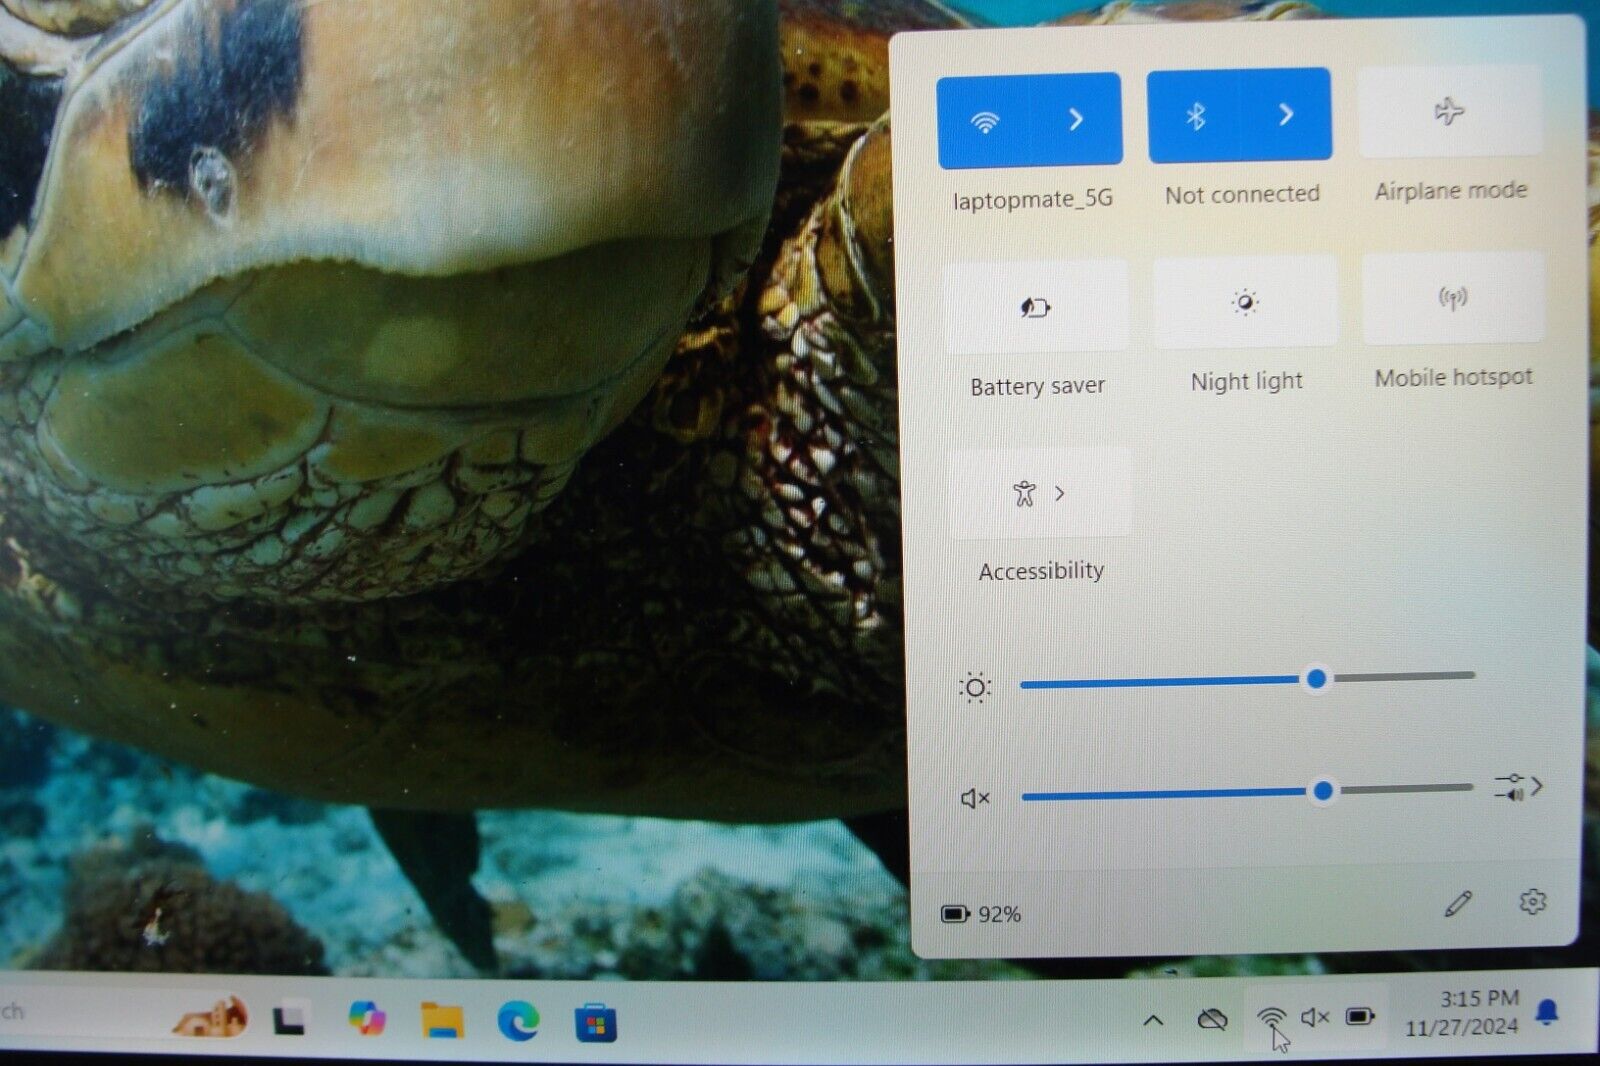Launch Microsoft Store from taskbar
The height and width of the screenshot is (1066, 1600).
pyautogui.click(x=595, y=1024)
